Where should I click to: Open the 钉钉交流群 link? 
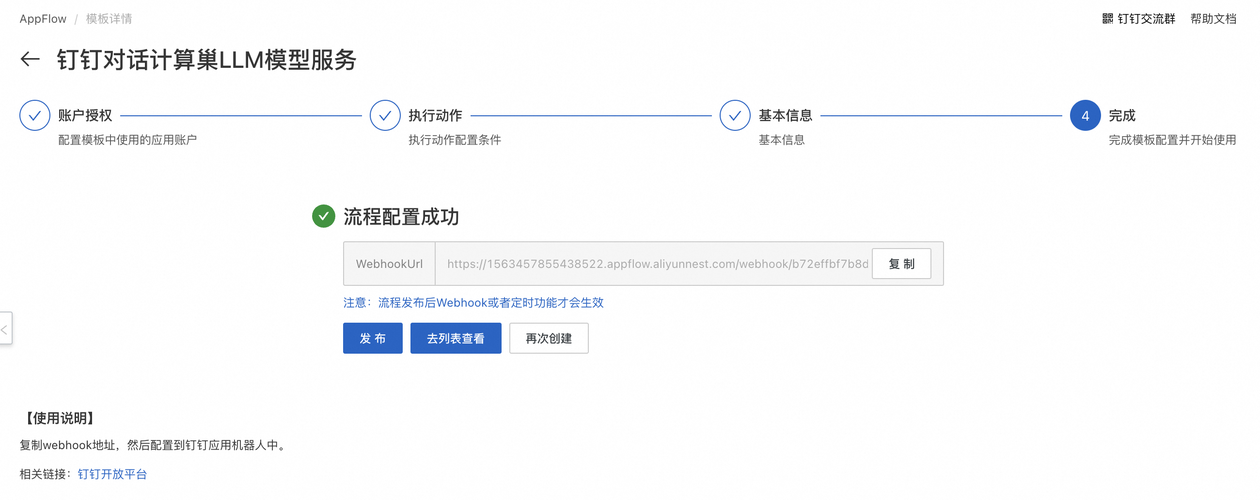pyautogui.click(x=1146, y=19)
